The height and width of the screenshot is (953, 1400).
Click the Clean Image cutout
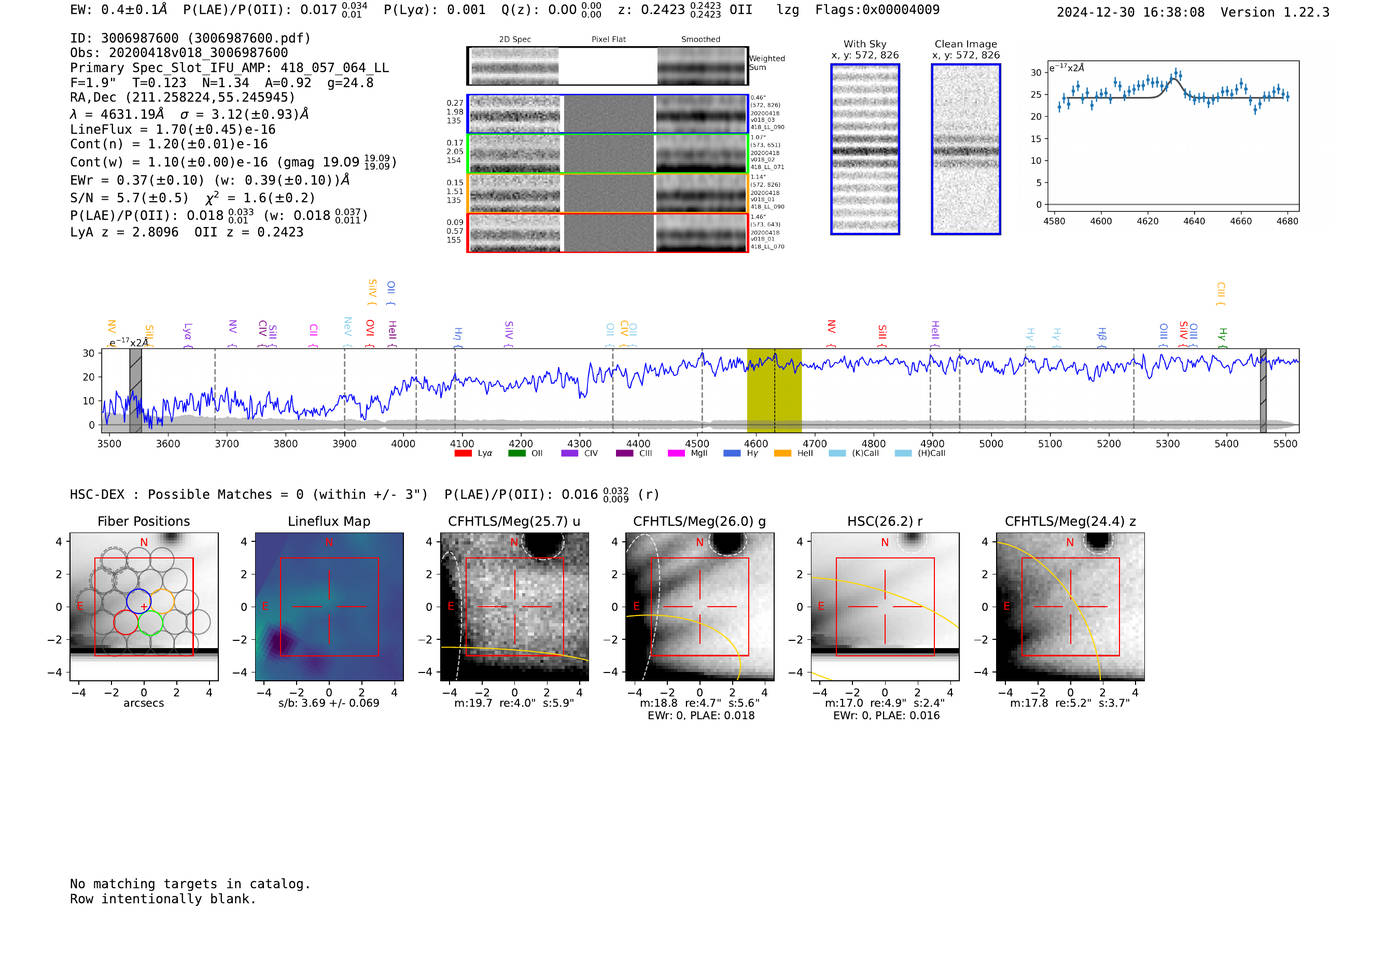tap(966, 149)
